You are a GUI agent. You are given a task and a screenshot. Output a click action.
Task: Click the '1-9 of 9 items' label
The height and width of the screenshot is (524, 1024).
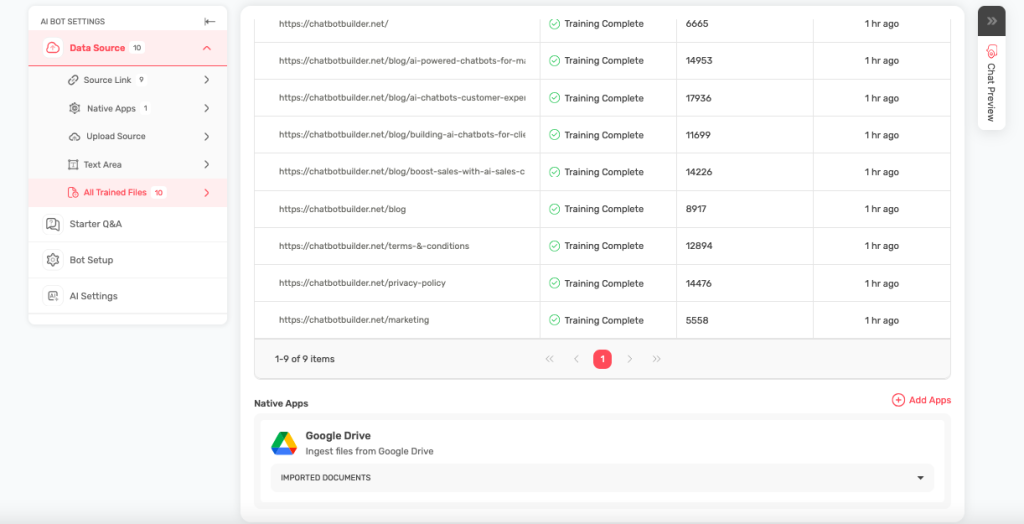(305, 359)
